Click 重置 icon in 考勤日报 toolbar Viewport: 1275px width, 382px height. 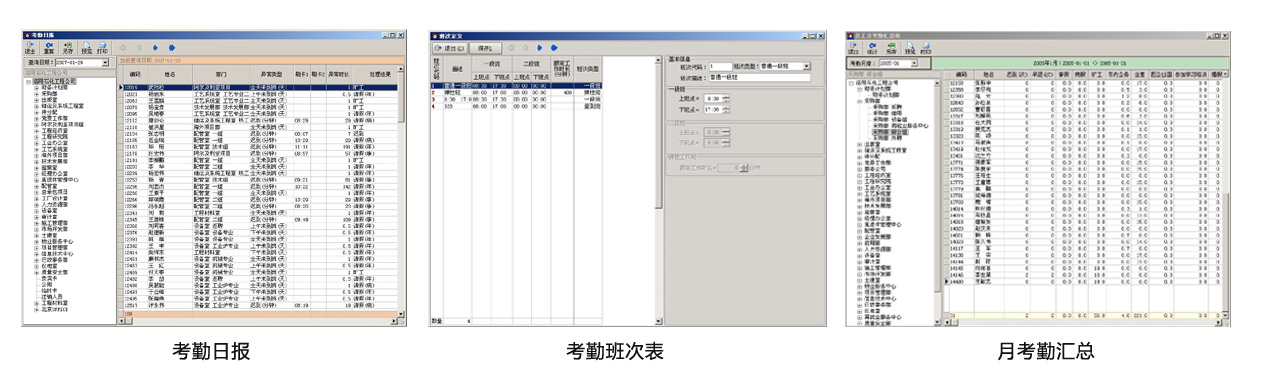click(x=49, y=48)
